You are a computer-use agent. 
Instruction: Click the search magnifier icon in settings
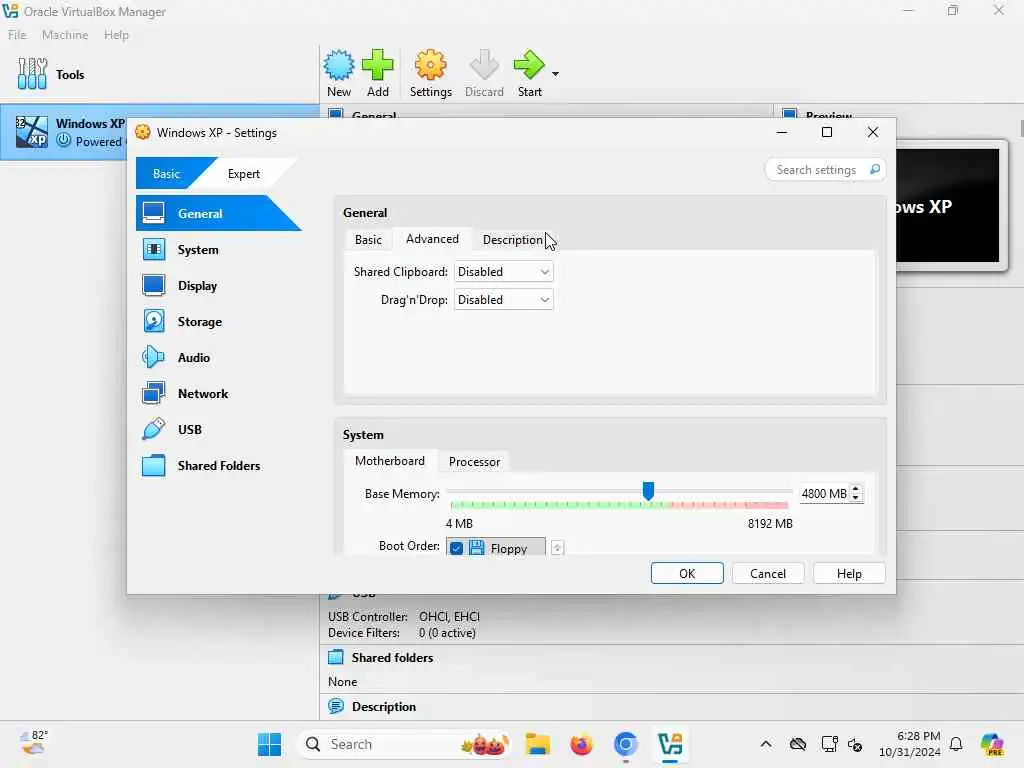click(875, 170)
